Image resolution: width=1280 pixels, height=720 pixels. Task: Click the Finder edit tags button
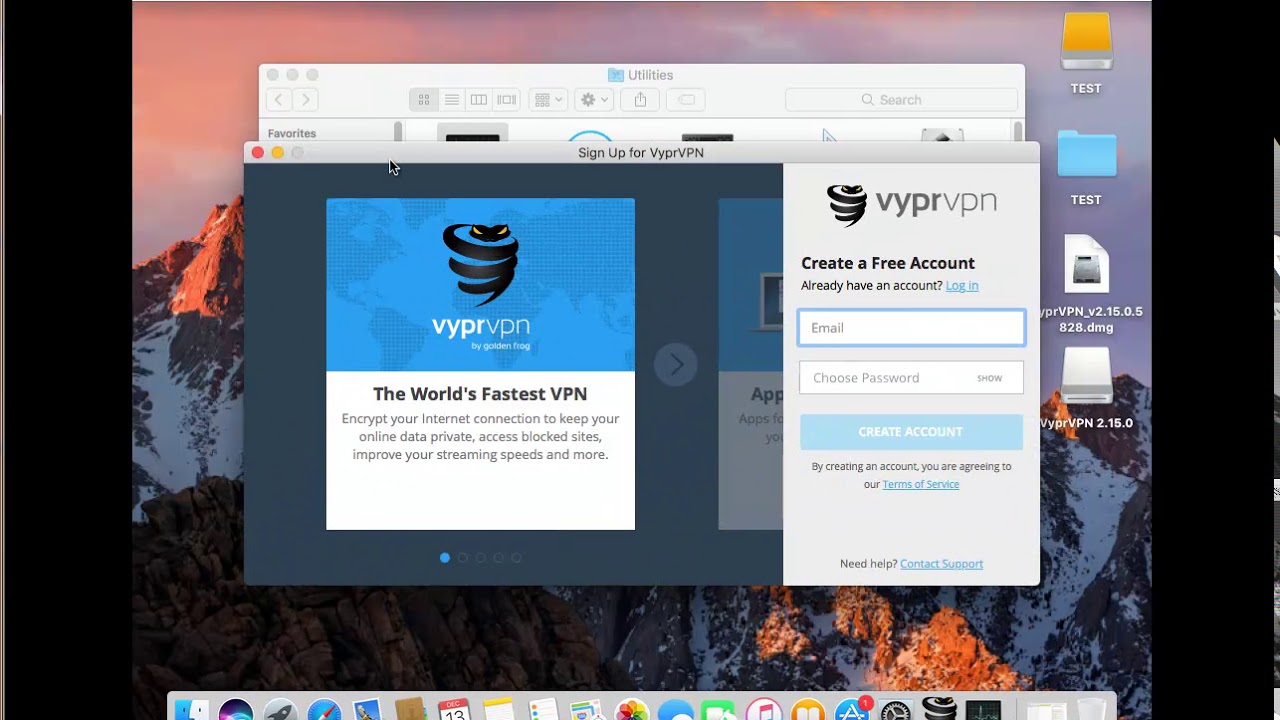[686, 100]
